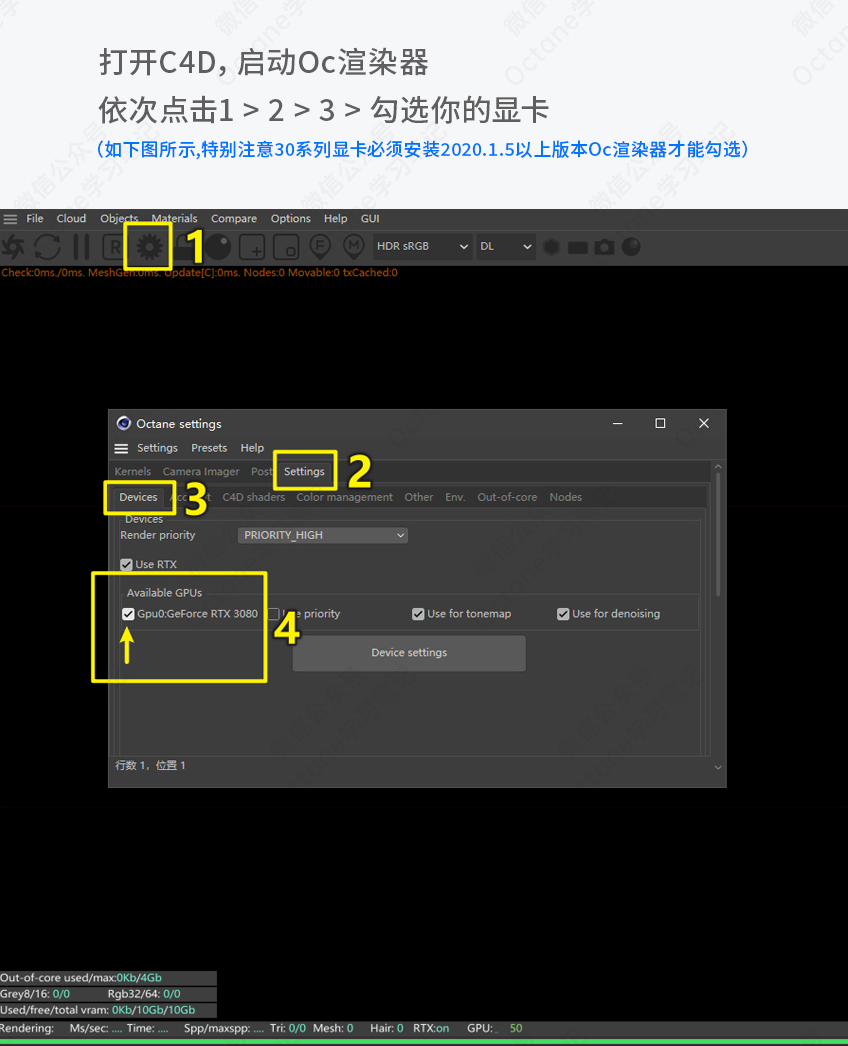Click the focus picker F pin icon
Viewport: 848px width, 1046px height.
320,246
